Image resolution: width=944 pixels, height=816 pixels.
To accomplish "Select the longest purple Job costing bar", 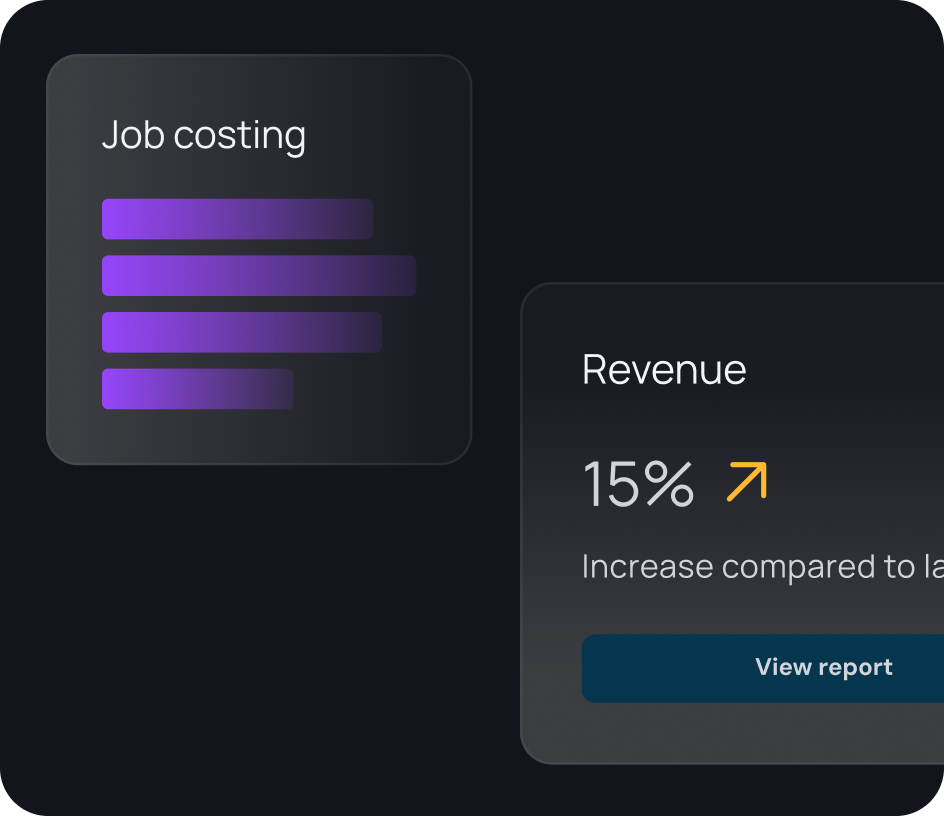I will tap(258, 275).
